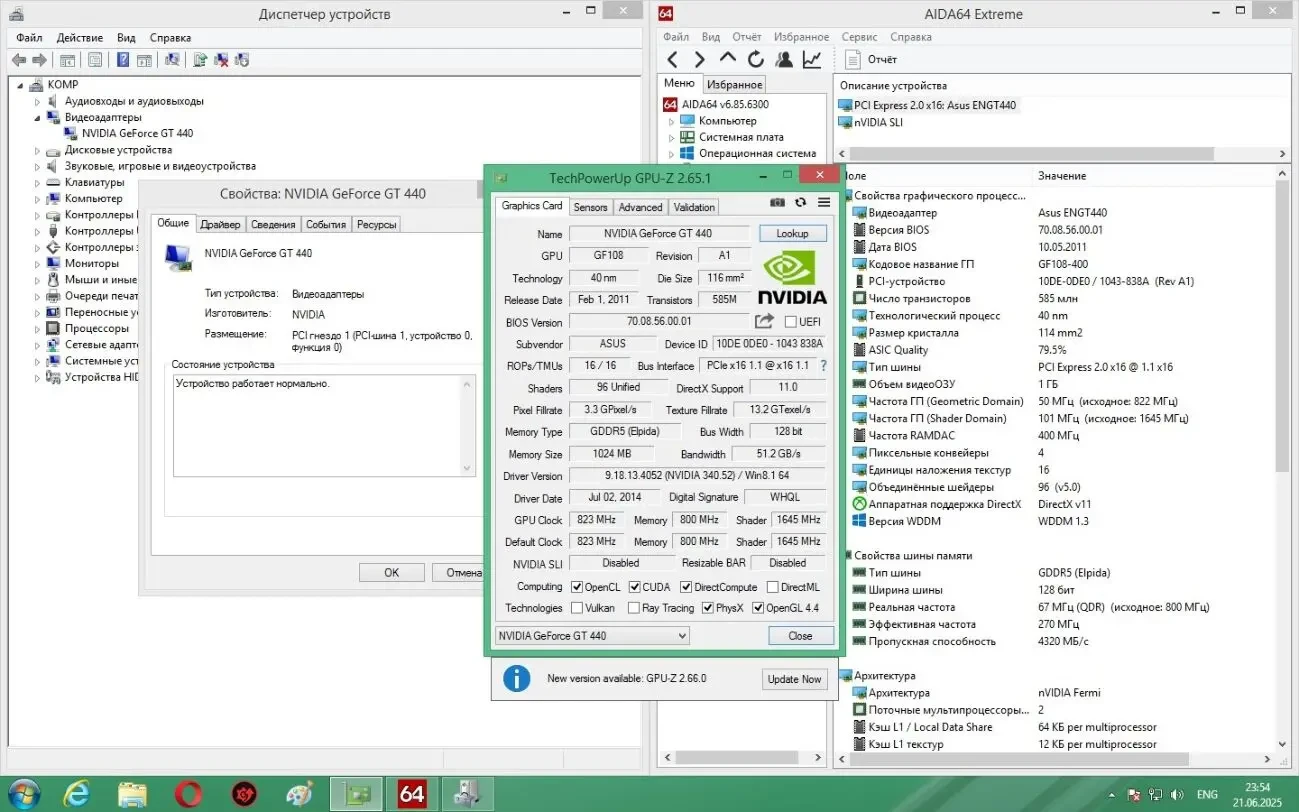
Task: Refresh the AIDA64 page
Action: click(x=756, y=60)
